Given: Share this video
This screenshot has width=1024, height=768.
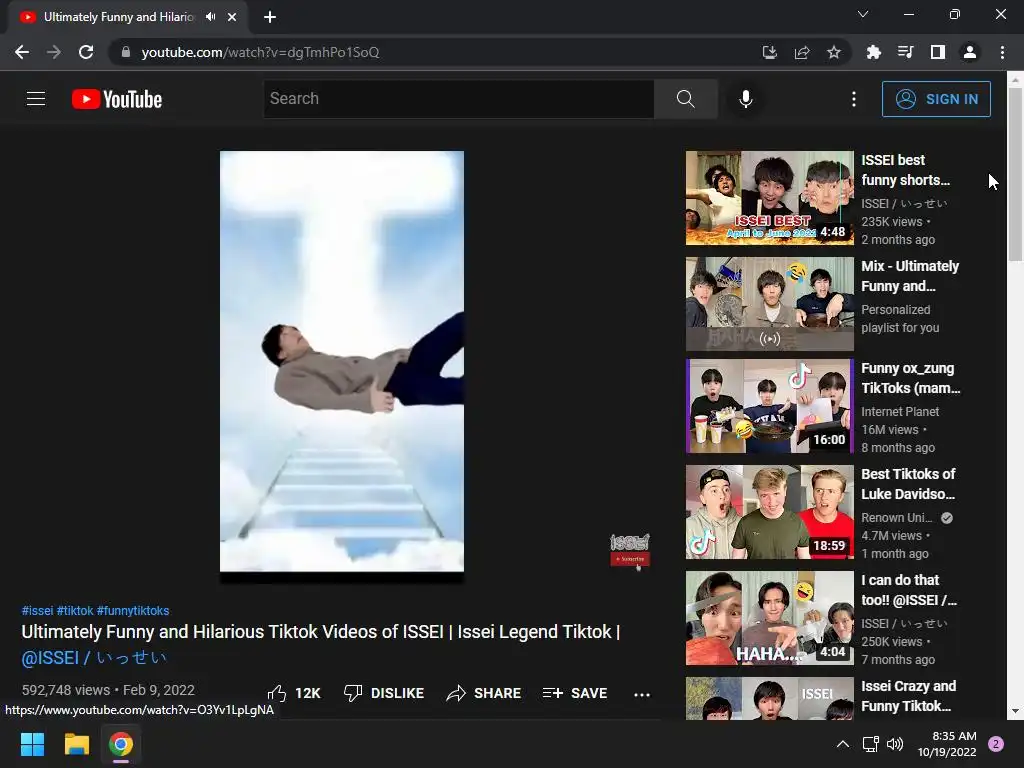Looking at the screenshot, I should (483, 693).
